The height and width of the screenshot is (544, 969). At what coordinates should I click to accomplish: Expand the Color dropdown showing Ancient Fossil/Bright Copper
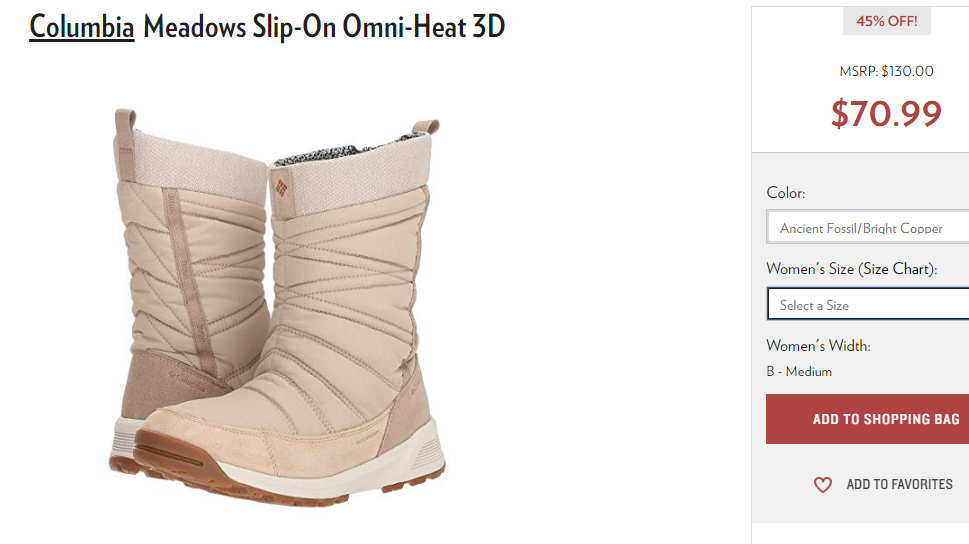[868, 227]
